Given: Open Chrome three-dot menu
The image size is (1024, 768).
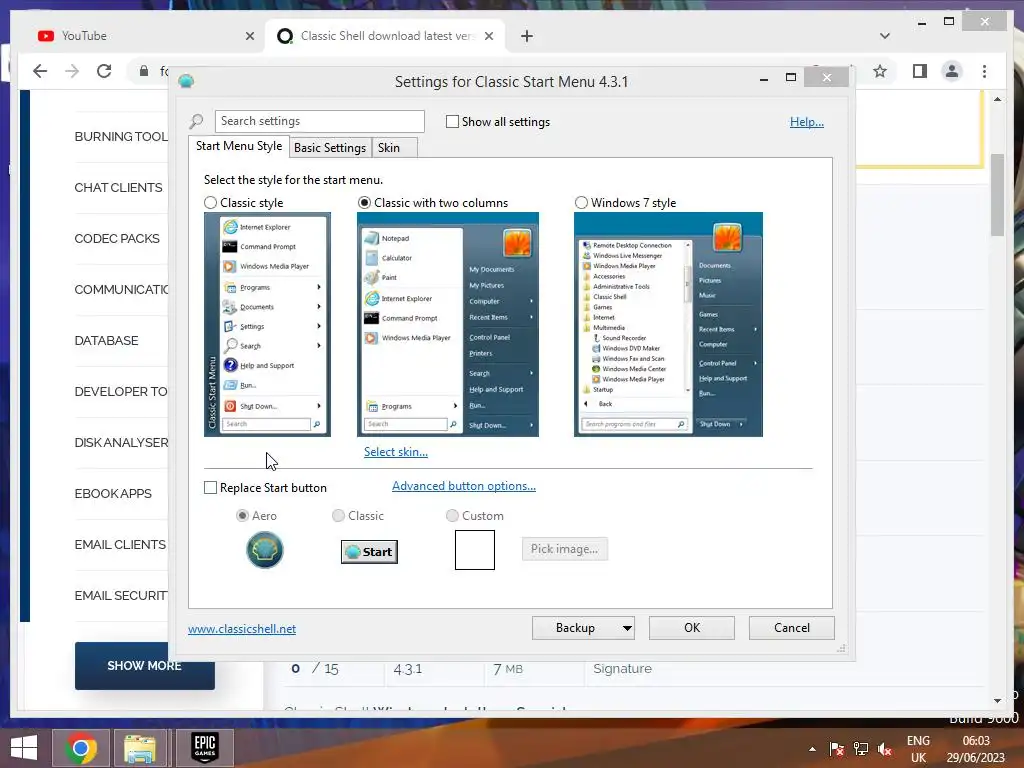Looking at the screenshot, I should click(984, 71).
